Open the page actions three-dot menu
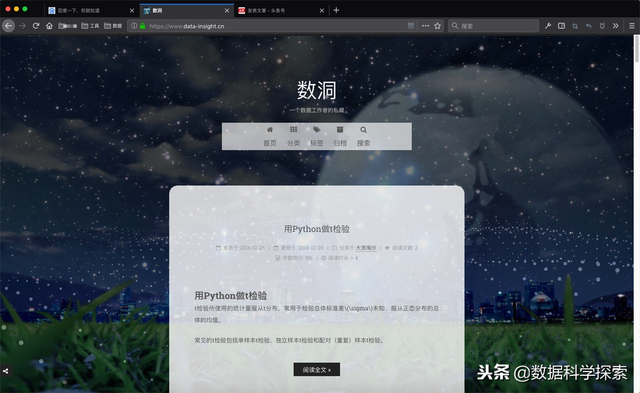Viewport: 640px width, 393px height. pyautogui.click(x=425, y=26)
